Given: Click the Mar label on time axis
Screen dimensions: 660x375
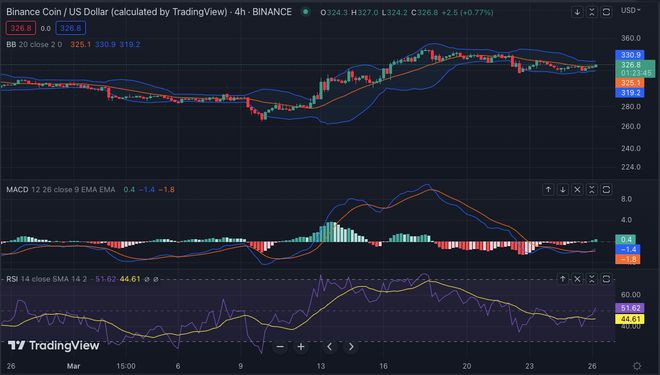Looking at the screenshot, I should 73,366.
